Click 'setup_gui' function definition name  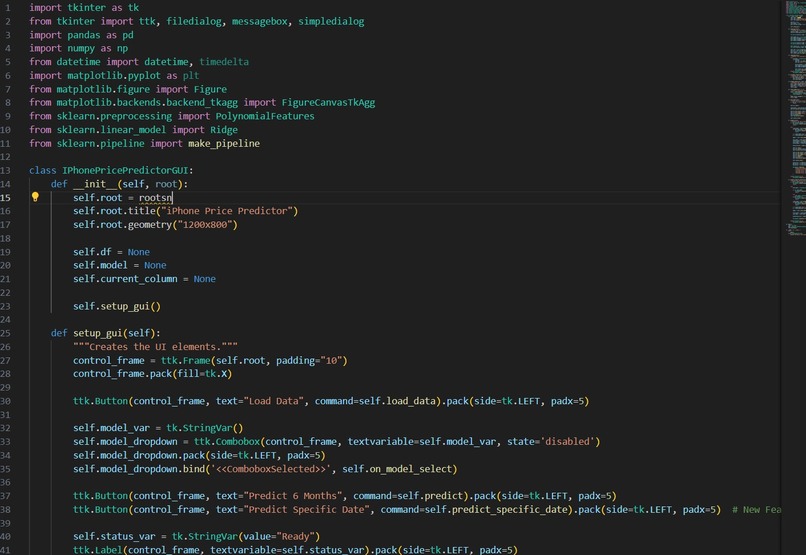point(98,333)
